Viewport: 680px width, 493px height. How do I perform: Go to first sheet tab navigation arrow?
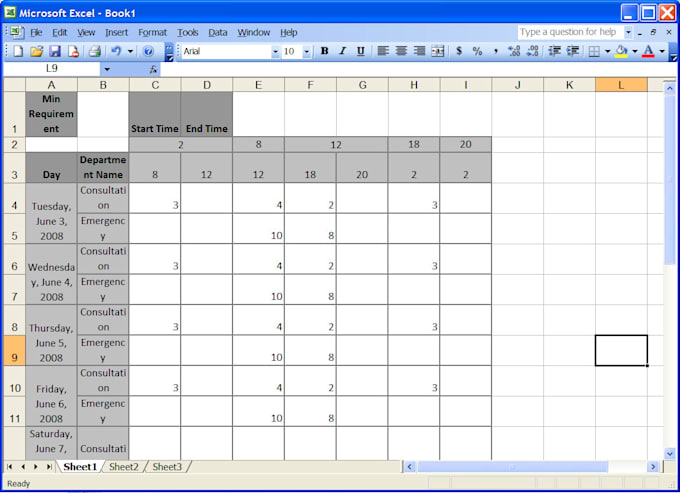(10, 467)
